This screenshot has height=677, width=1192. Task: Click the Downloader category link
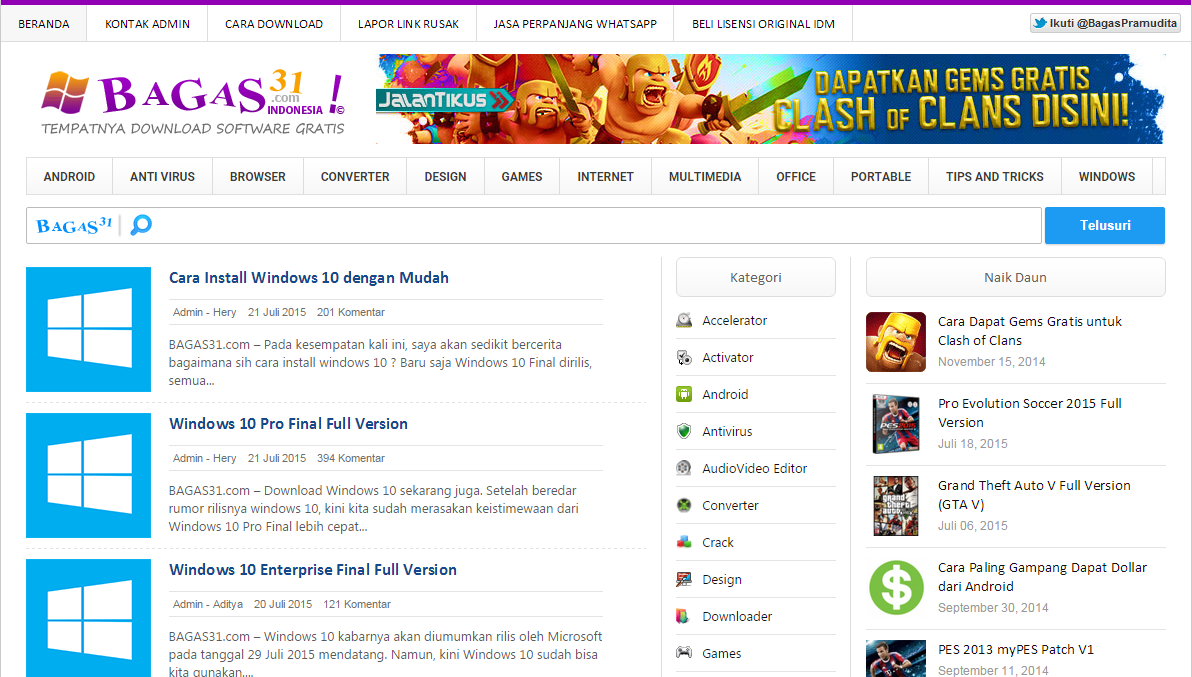[x=737, y=616]
